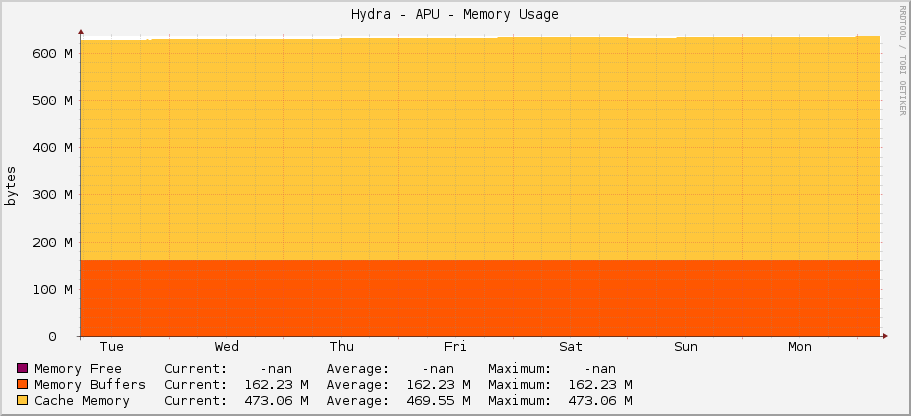Click Memory Free current value -nan
911x416 pixels.
[x=275, y=368]
